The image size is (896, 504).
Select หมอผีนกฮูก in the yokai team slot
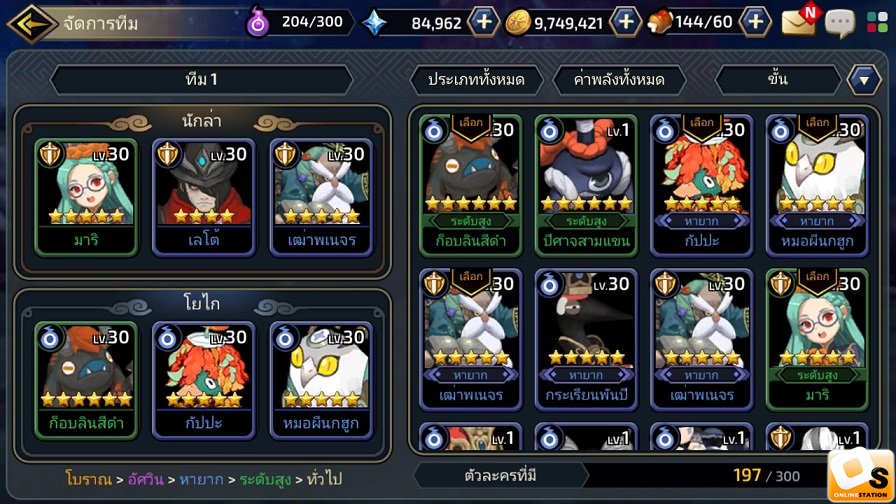pyautogui.click(x=321, y=380)
